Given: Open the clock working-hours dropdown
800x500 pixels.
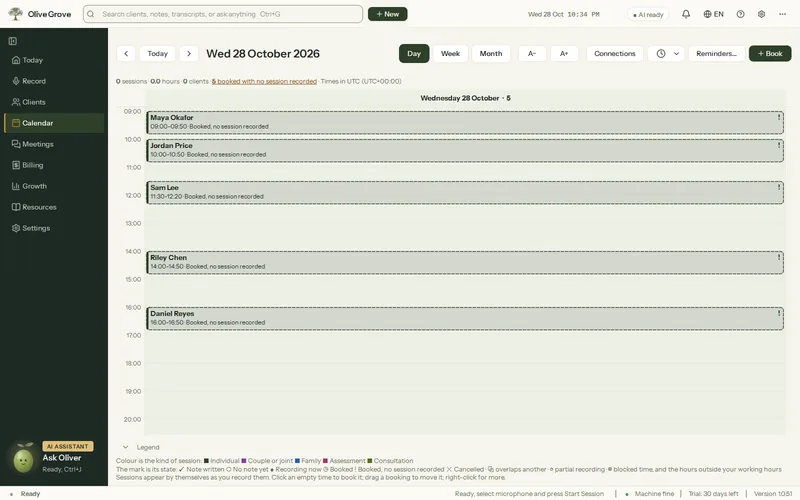Looking at the screenshot, I should tap(666, 54).
